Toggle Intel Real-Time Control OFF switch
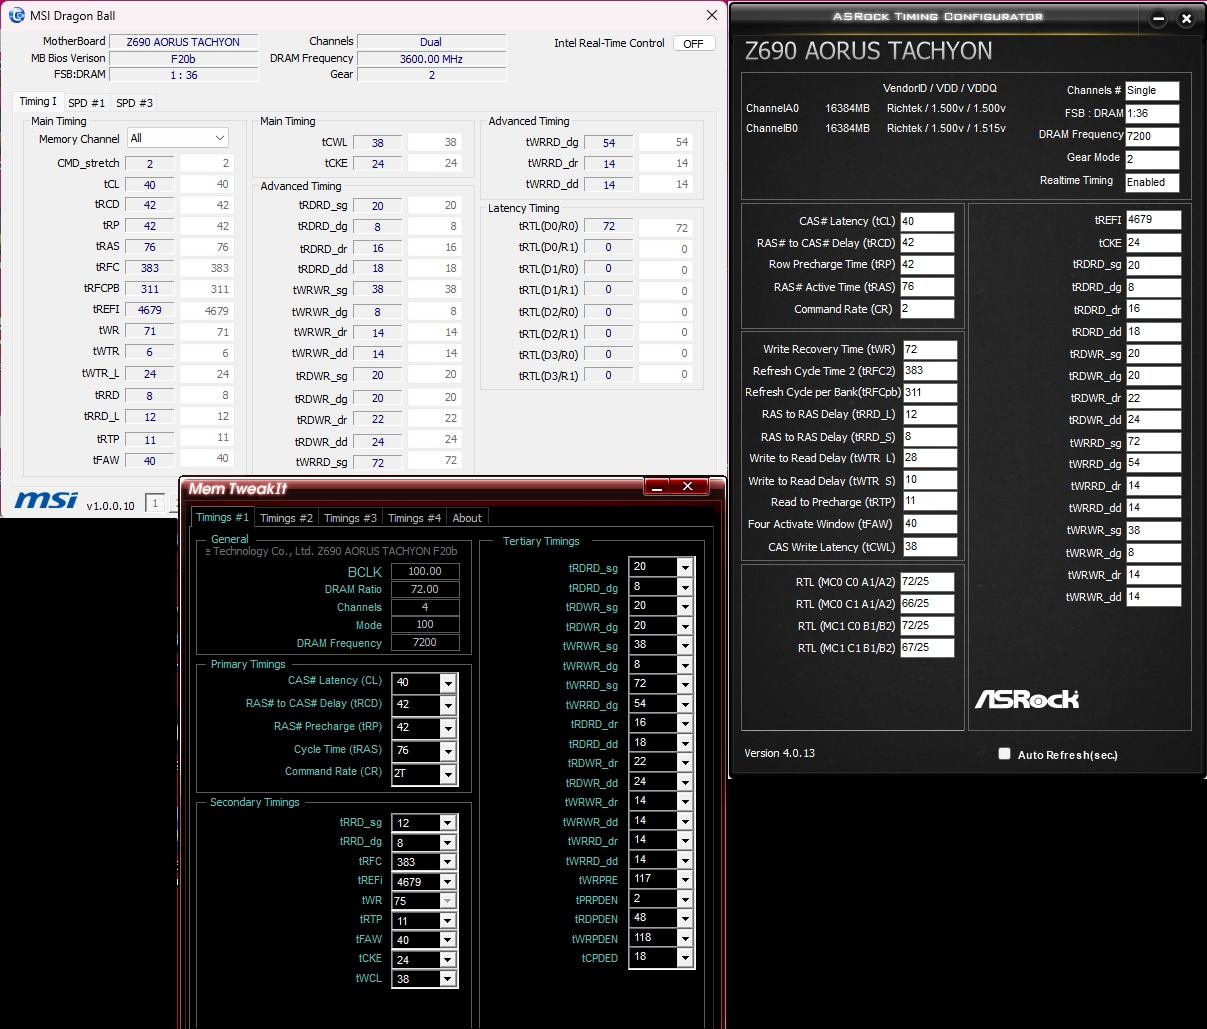 [x=693, y=44]
